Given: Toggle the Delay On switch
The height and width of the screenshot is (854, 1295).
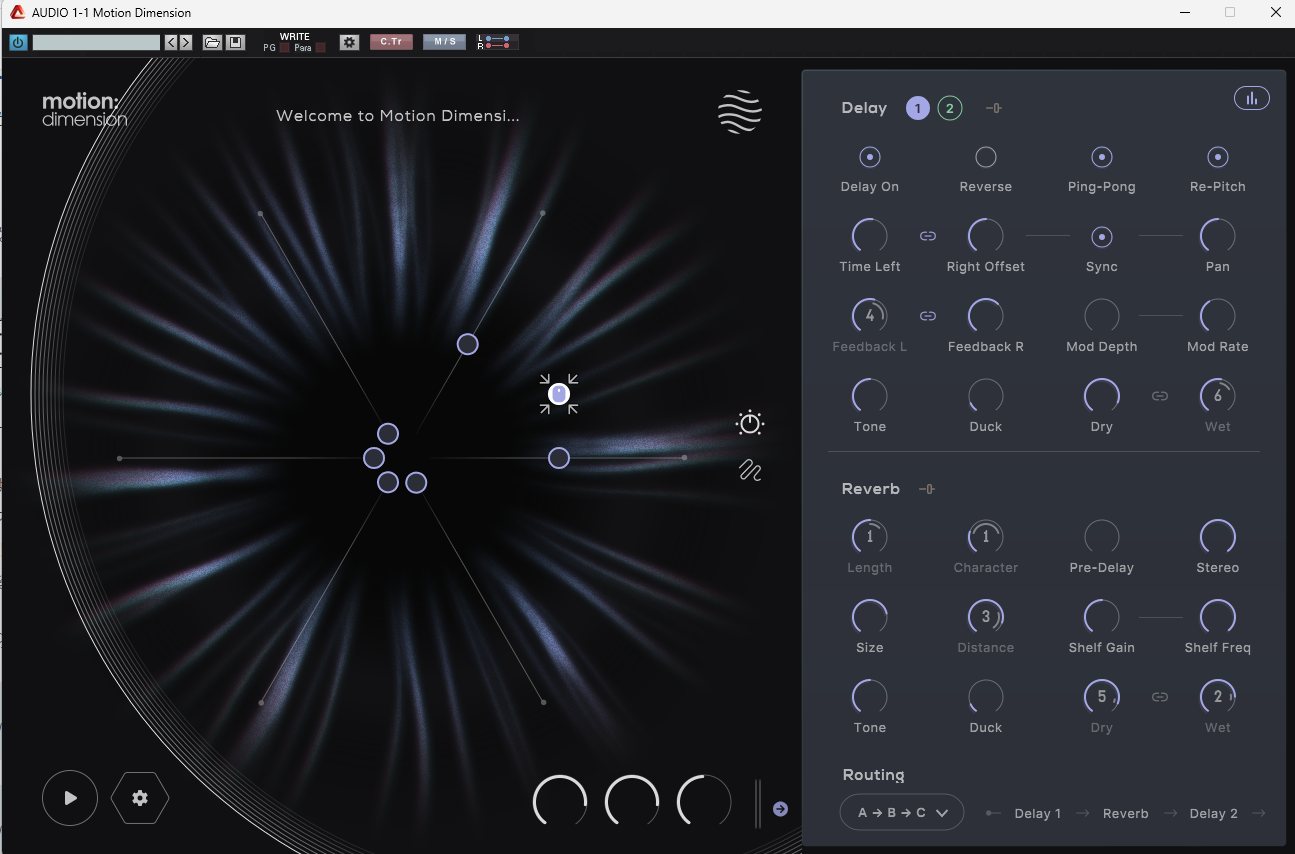Looking at the screenshot, I should coord(870,157).
